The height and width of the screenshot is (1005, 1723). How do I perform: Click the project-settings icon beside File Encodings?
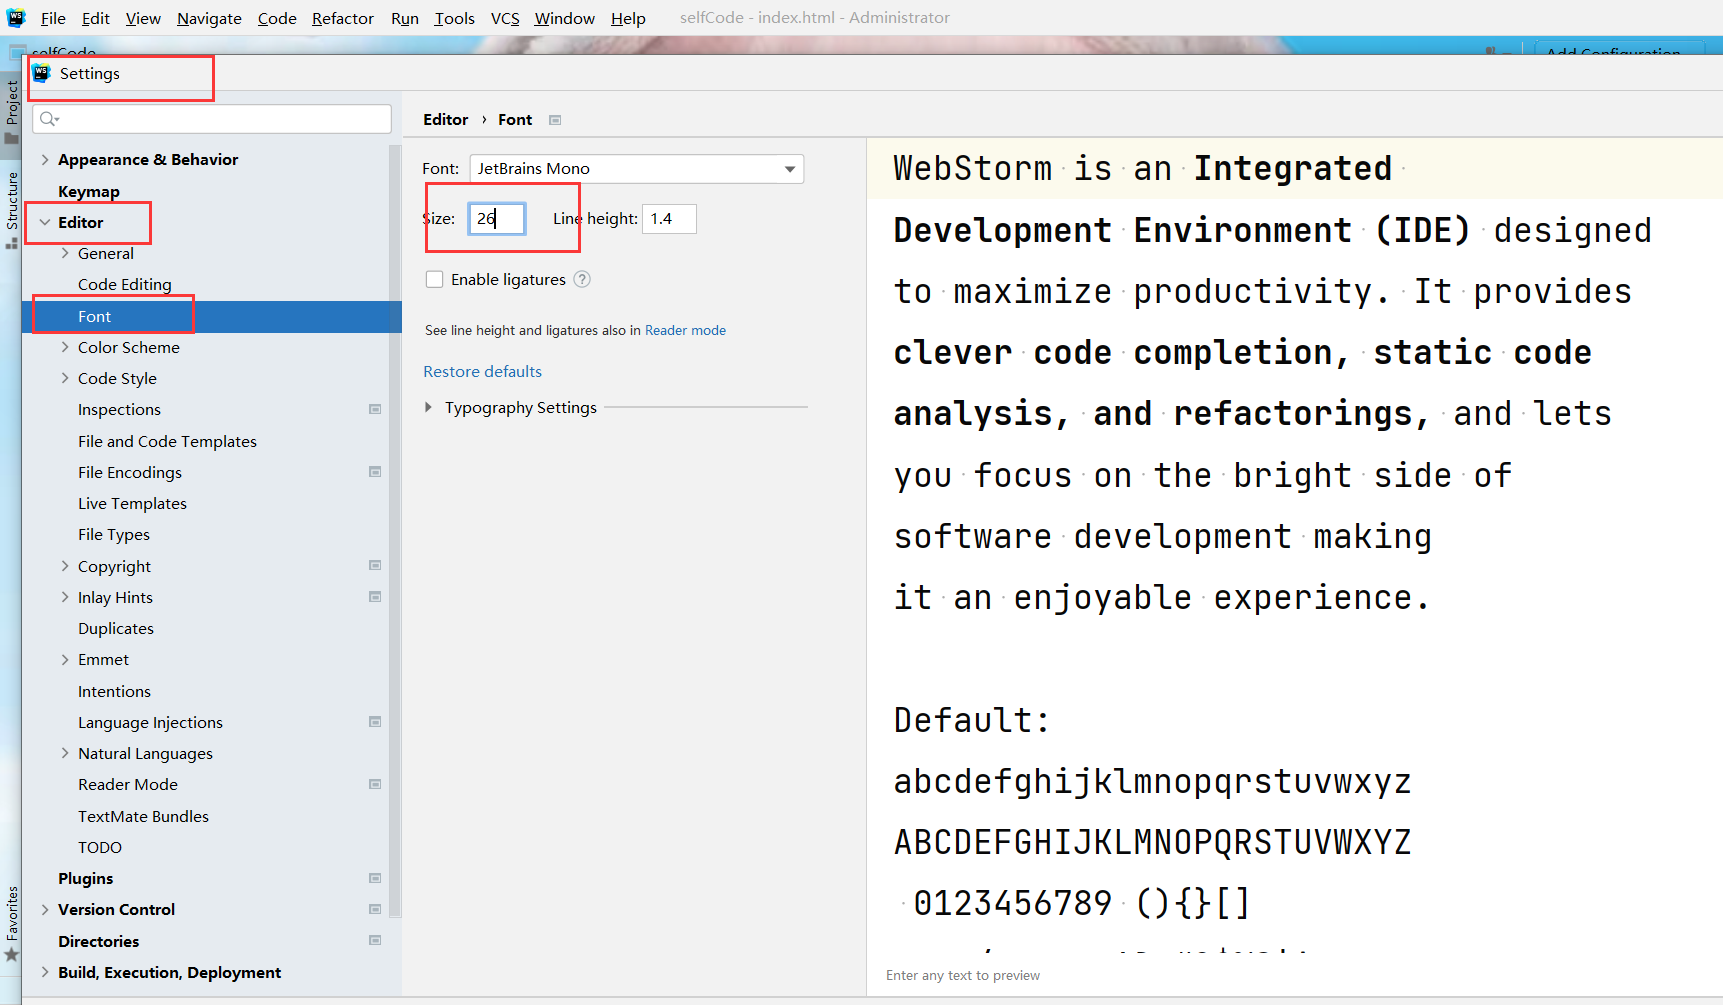(x=375, y=471)
